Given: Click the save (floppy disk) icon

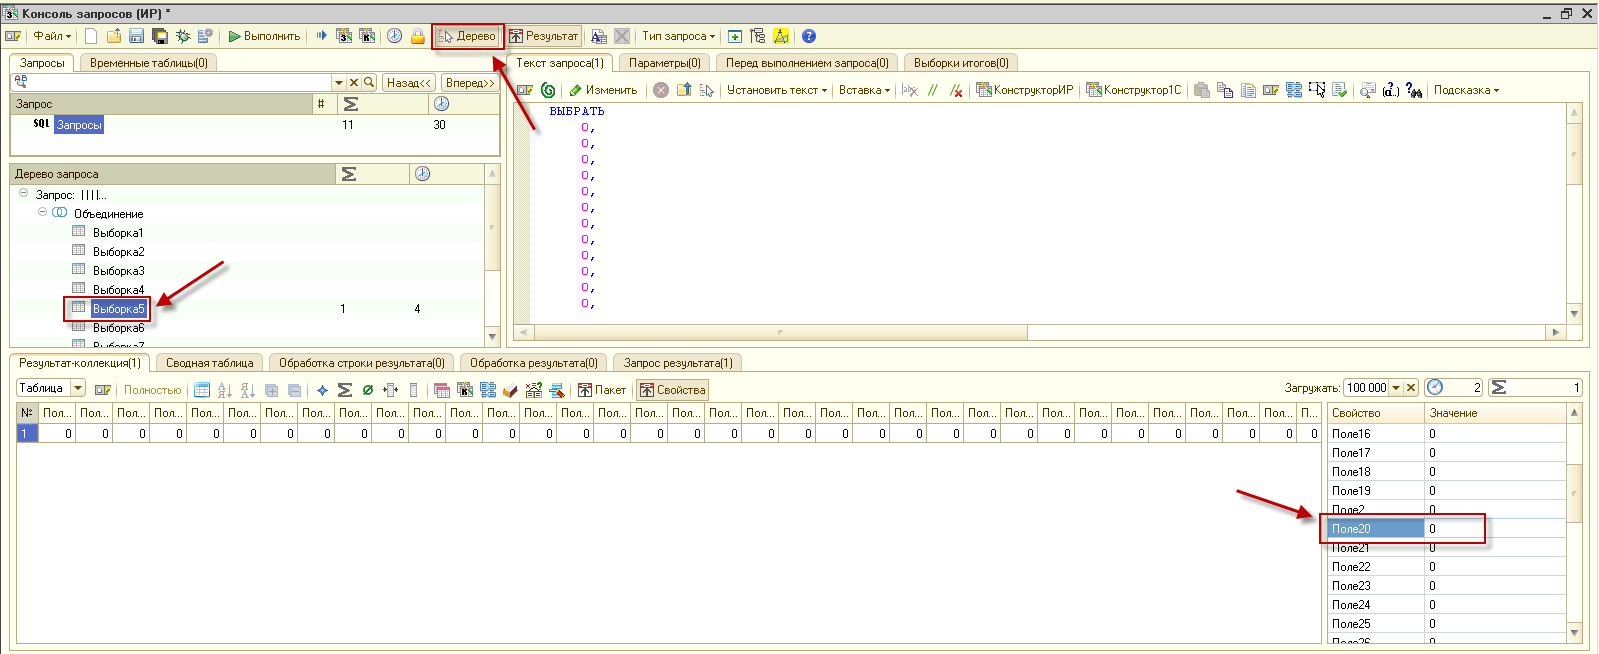Looking at the screenshot, I should coord(136,36).
